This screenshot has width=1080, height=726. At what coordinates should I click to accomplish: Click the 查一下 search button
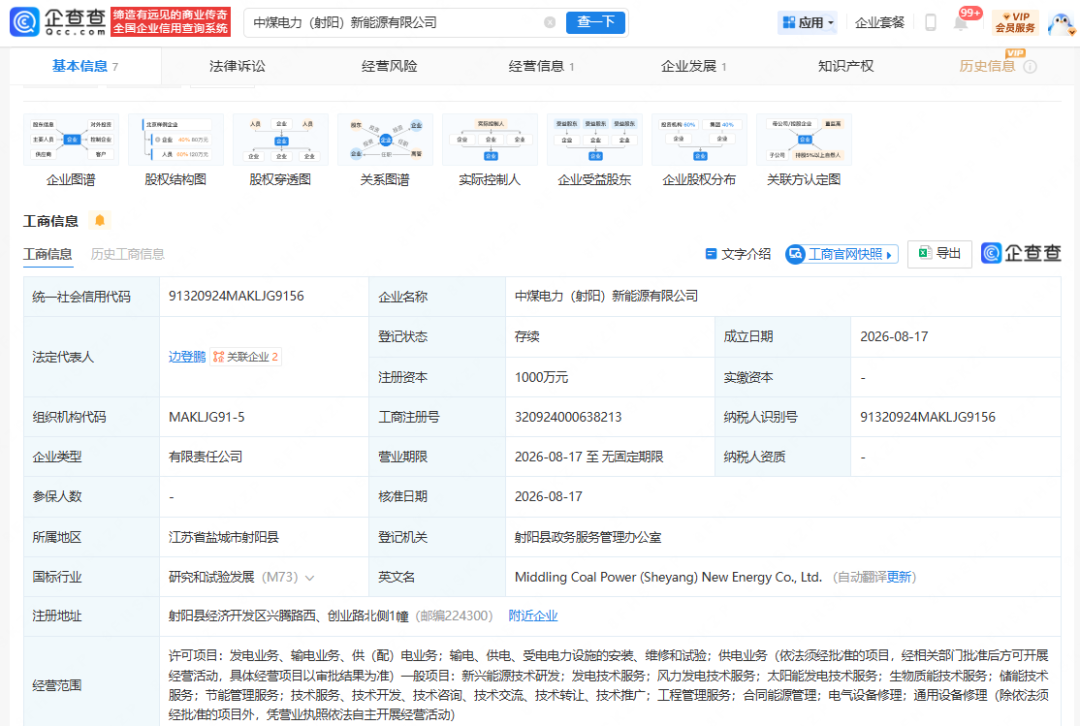596,22
